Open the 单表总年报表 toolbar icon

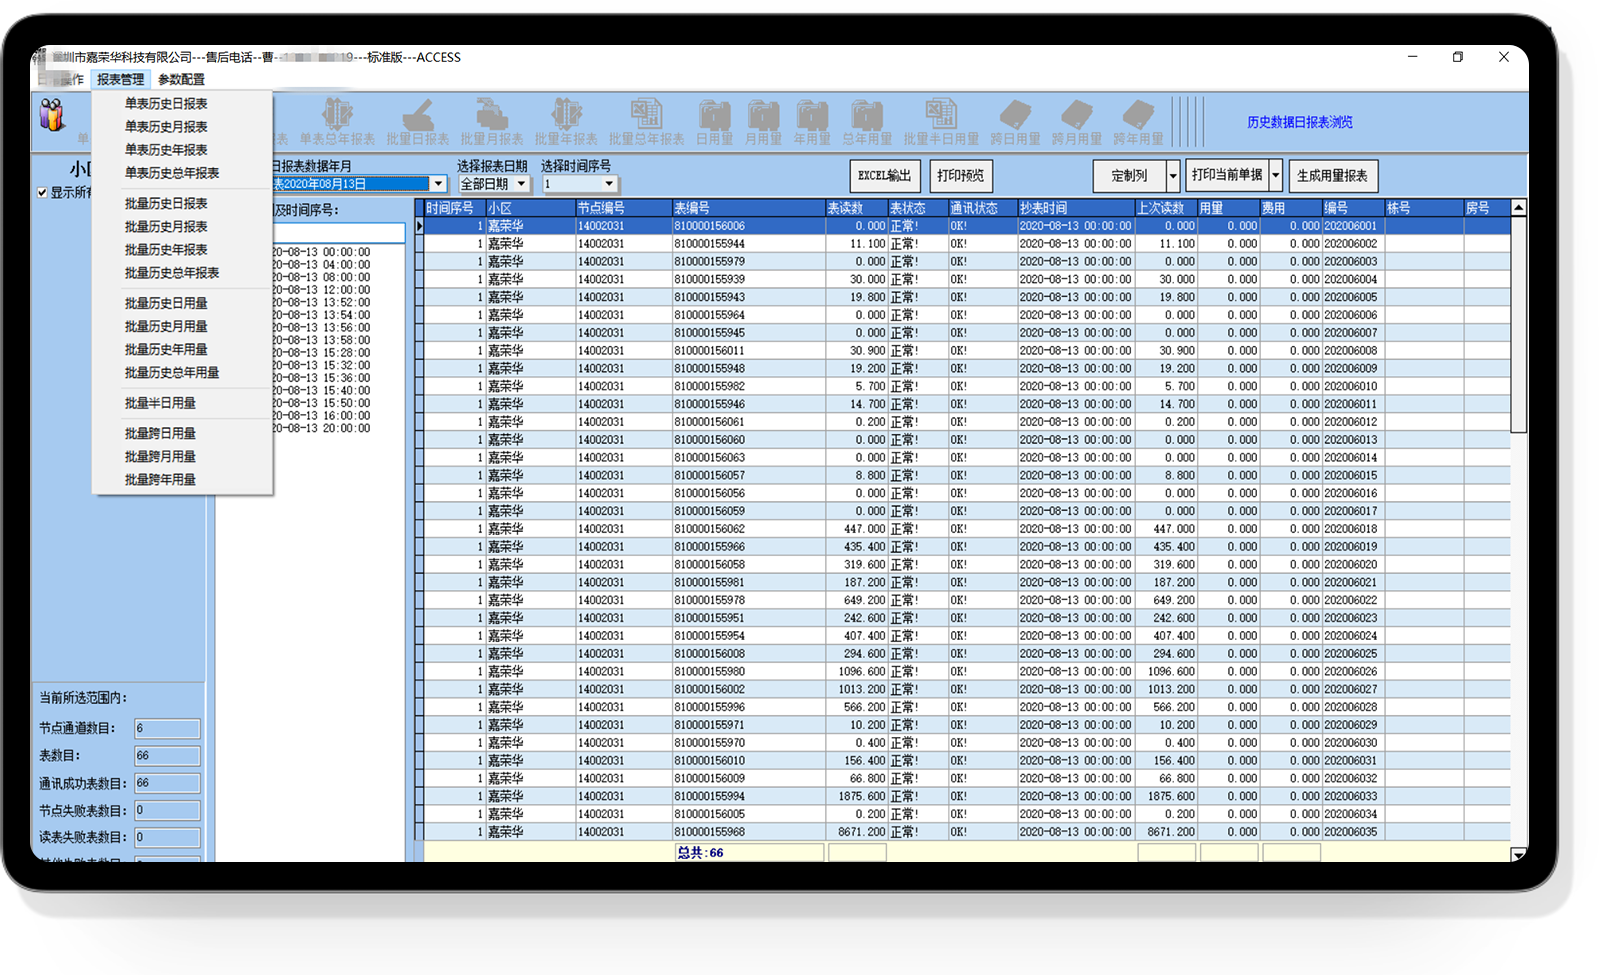coord(337,122)
